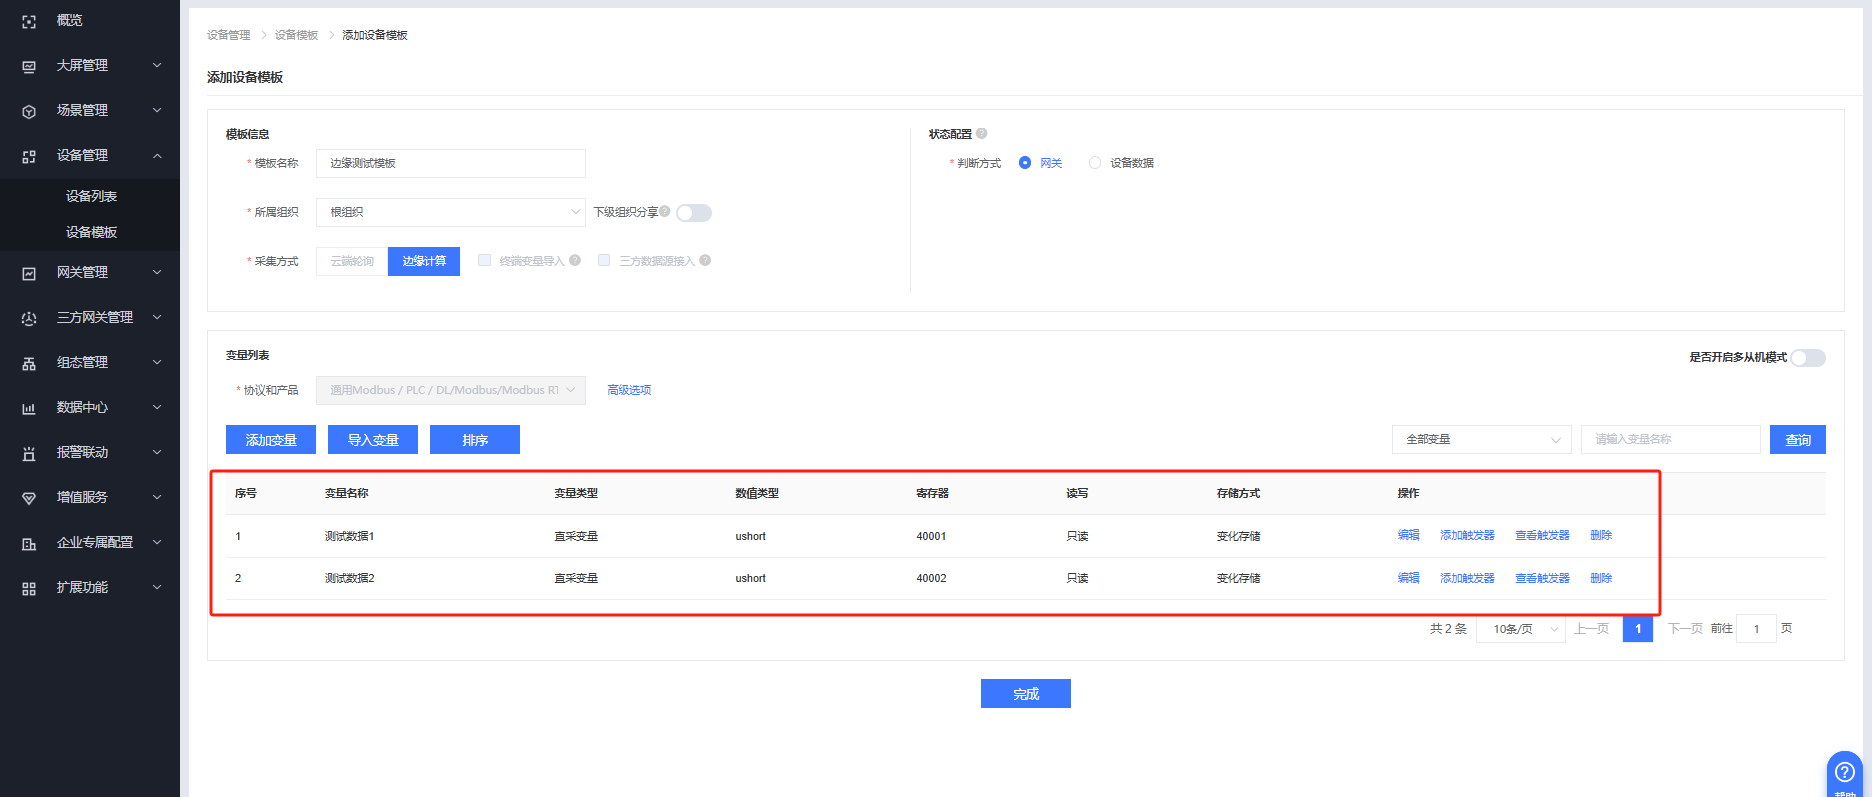Click the 场景管理 cube icon

[29, 111]
